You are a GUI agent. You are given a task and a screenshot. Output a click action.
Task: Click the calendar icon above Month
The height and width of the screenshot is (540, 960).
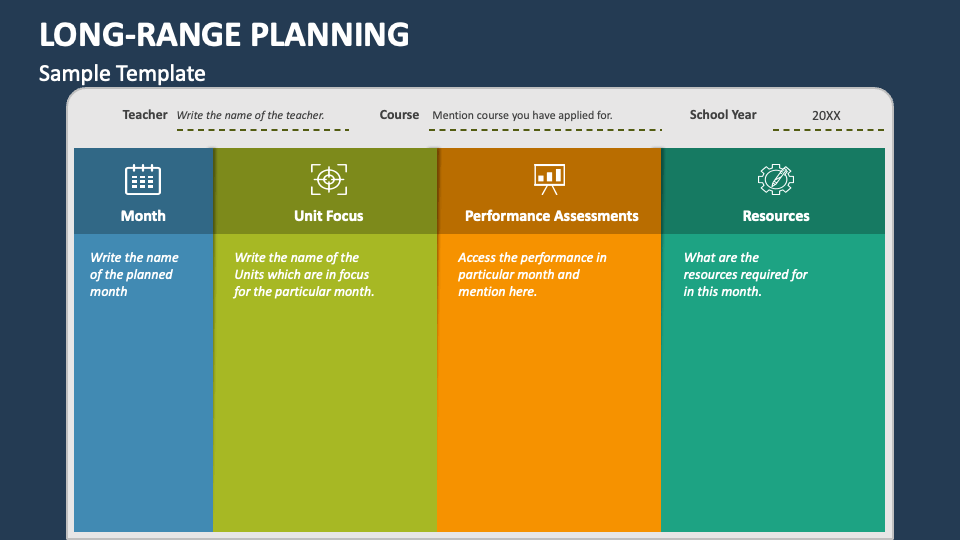(x=143, y=179)
